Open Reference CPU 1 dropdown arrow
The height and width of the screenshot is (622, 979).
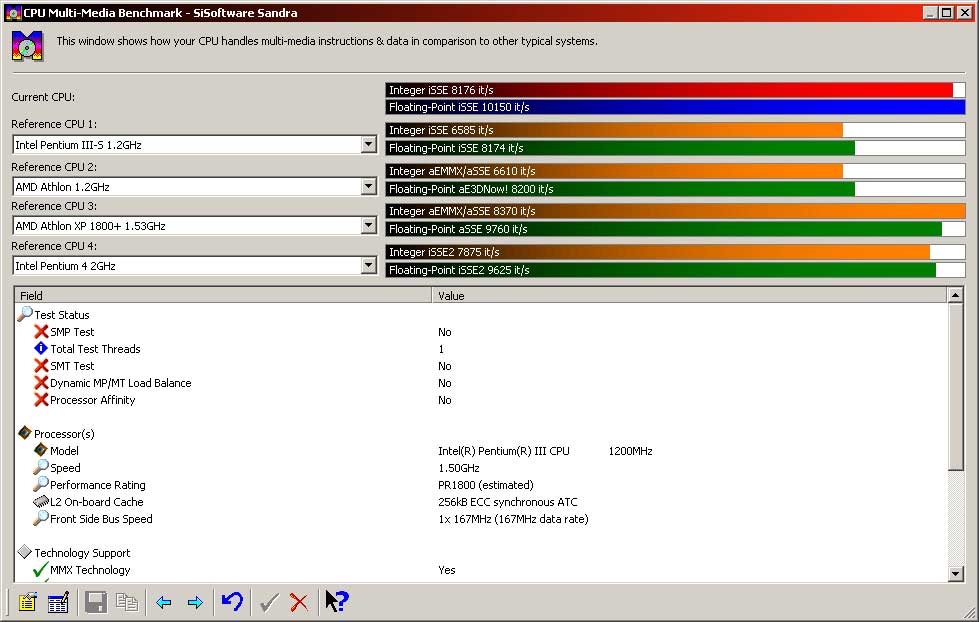(368, 145)
